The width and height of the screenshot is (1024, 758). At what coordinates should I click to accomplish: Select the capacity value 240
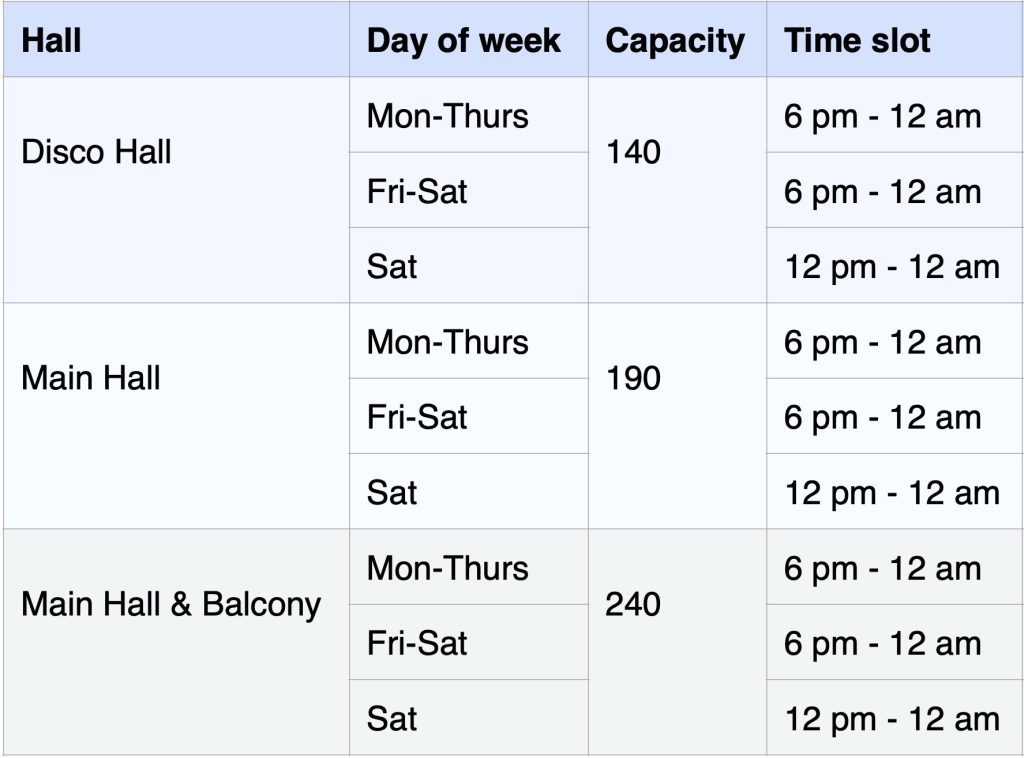[633, 605]
